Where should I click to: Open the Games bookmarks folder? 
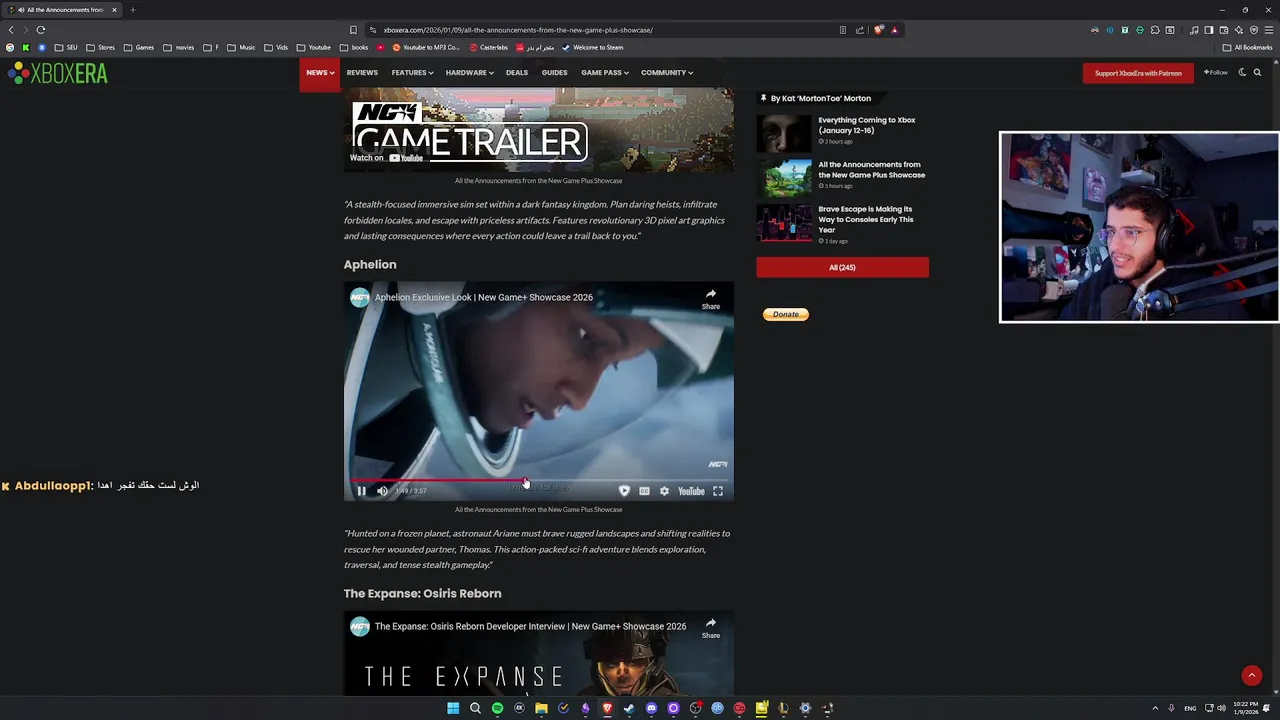(139, 47)
